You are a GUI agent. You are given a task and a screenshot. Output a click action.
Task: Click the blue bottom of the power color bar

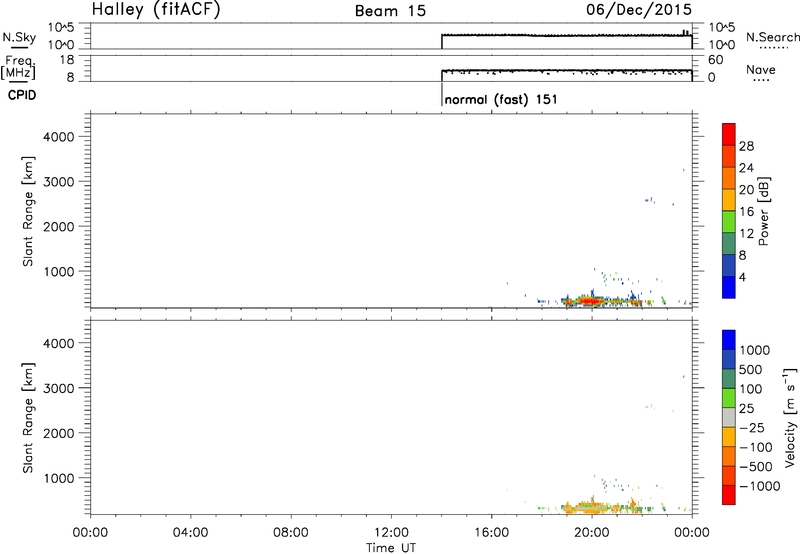click(729, 287)
